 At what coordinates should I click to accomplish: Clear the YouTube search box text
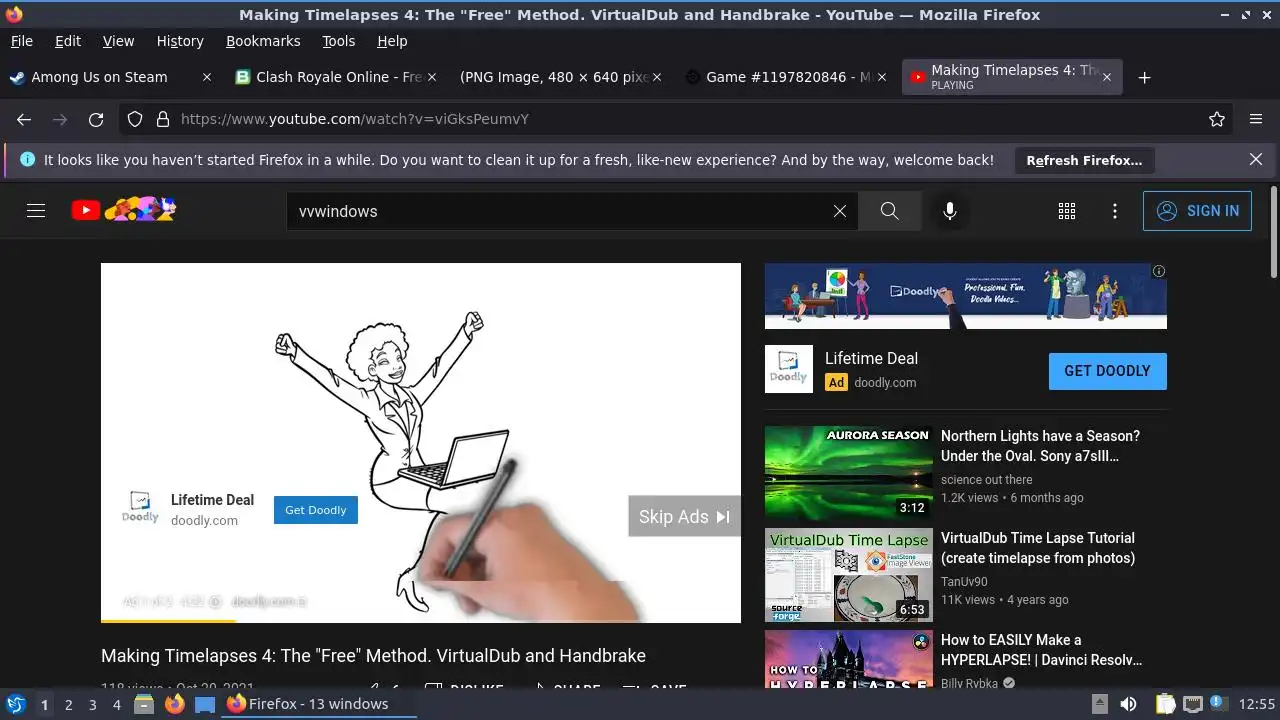tap(840, 211)
